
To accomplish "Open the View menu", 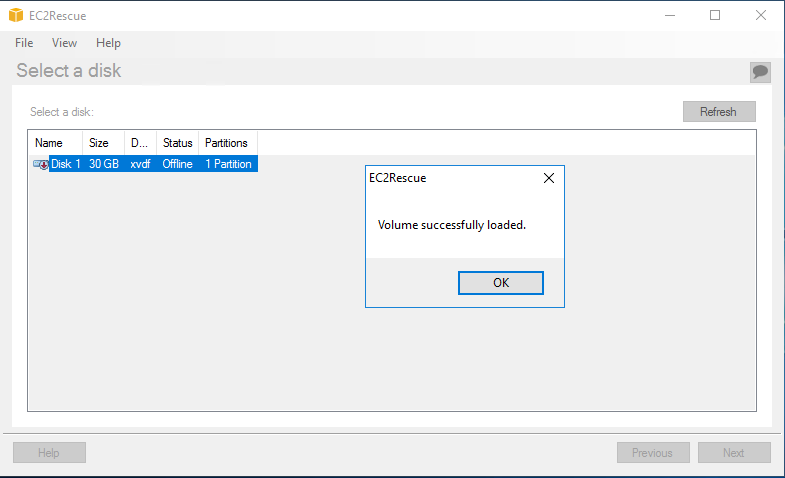I will (x=65, y=43).
